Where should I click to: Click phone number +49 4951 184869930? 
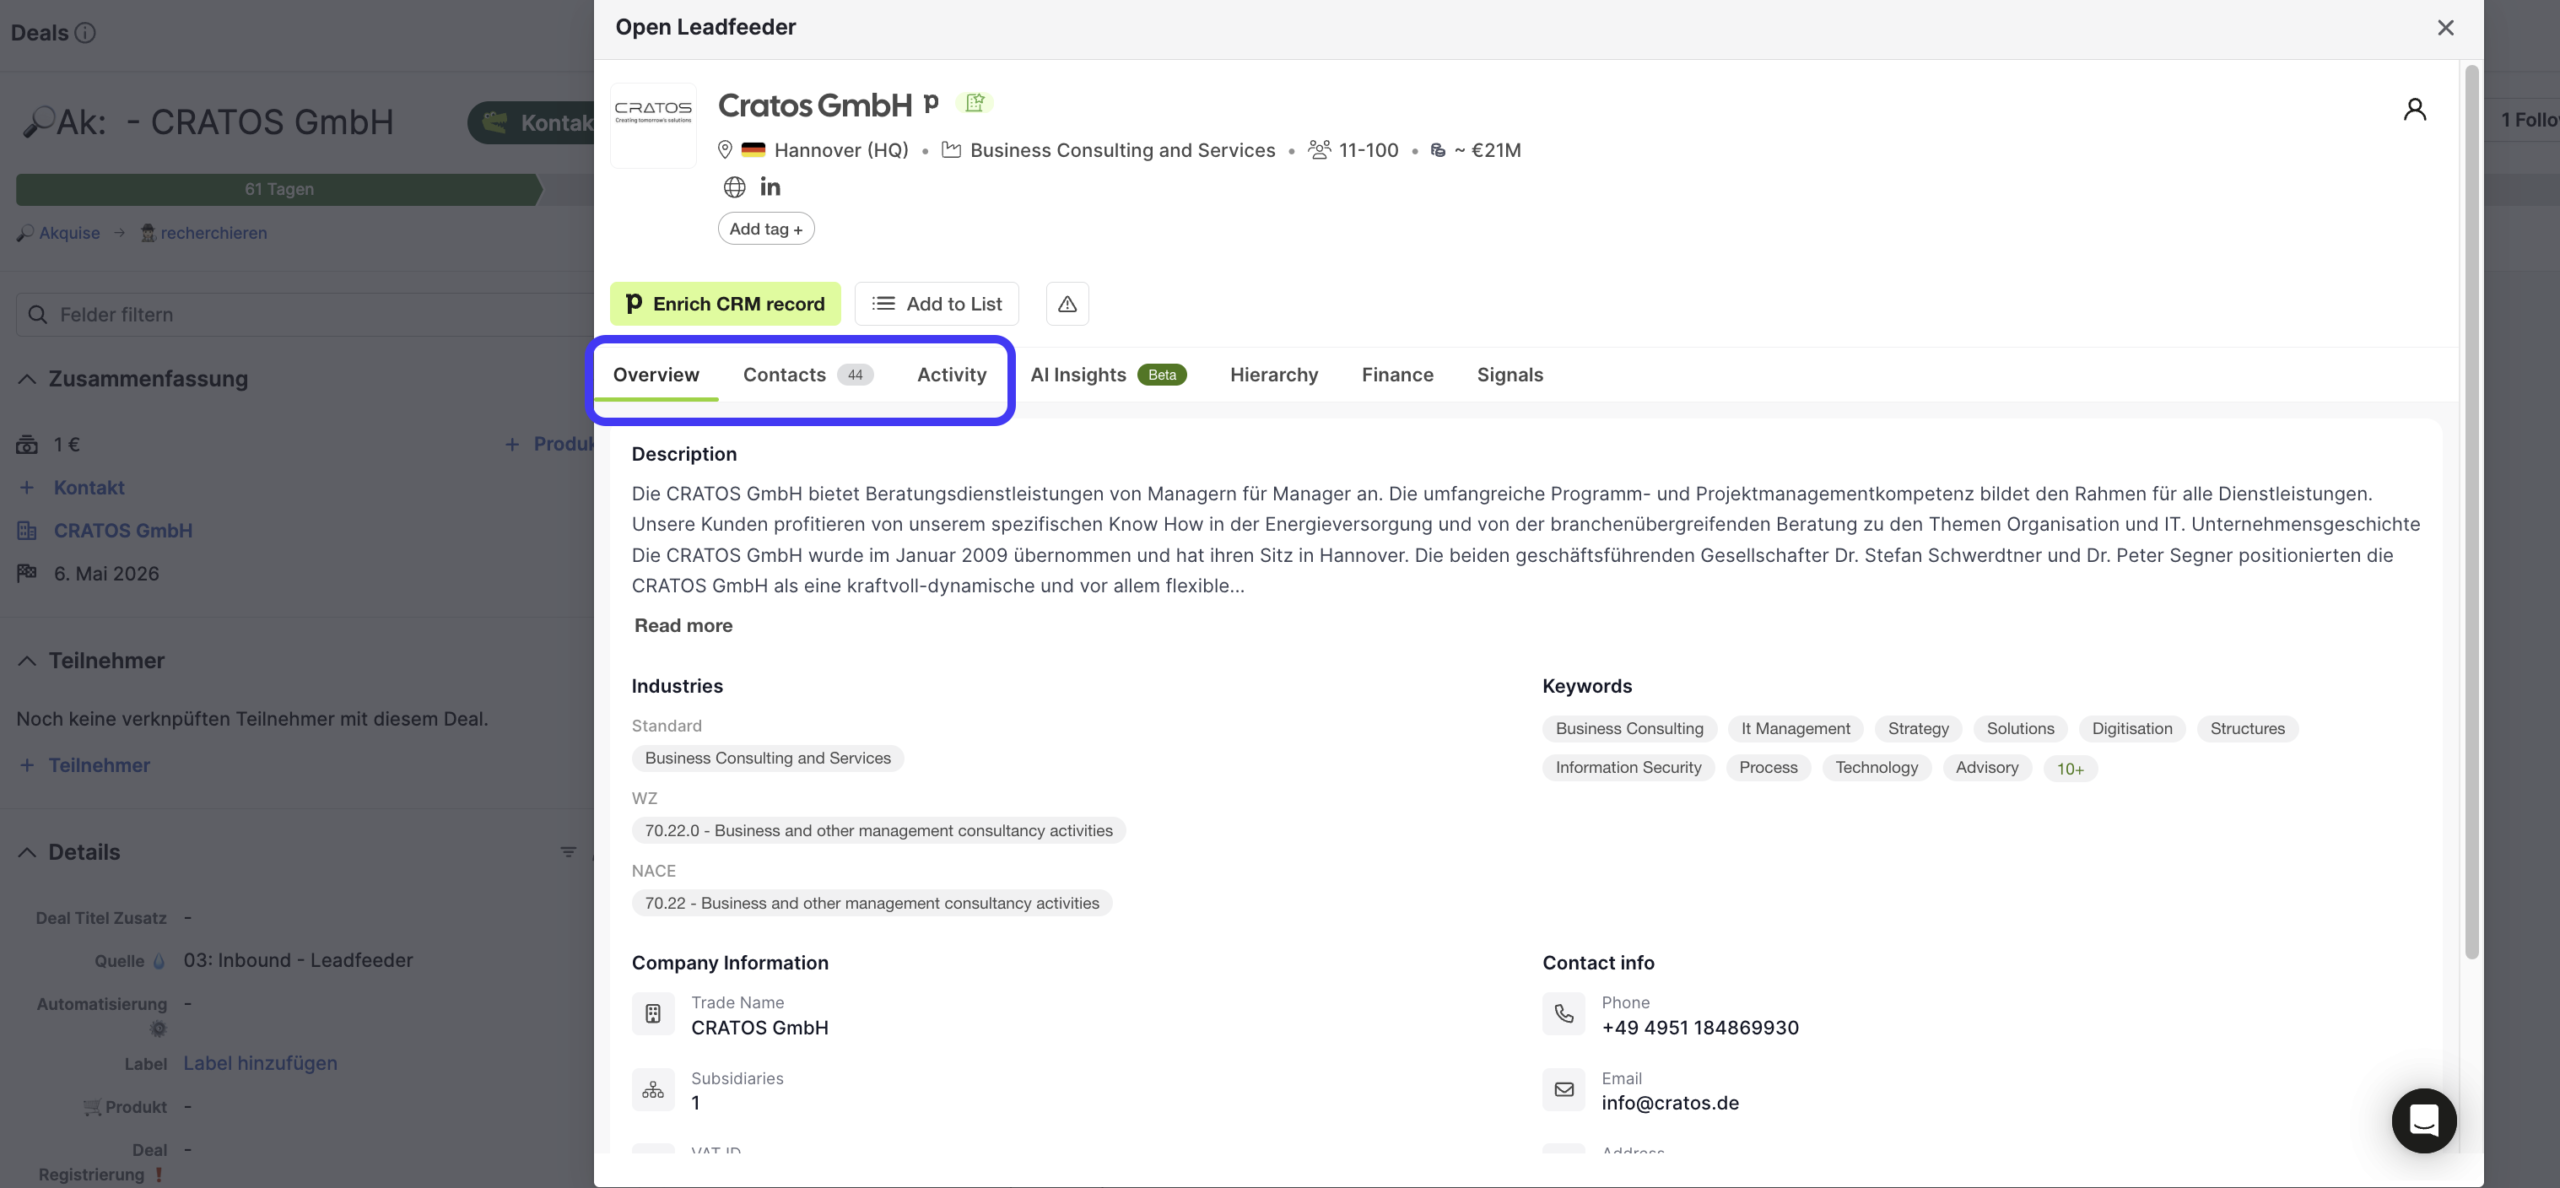point(1700,1028)
